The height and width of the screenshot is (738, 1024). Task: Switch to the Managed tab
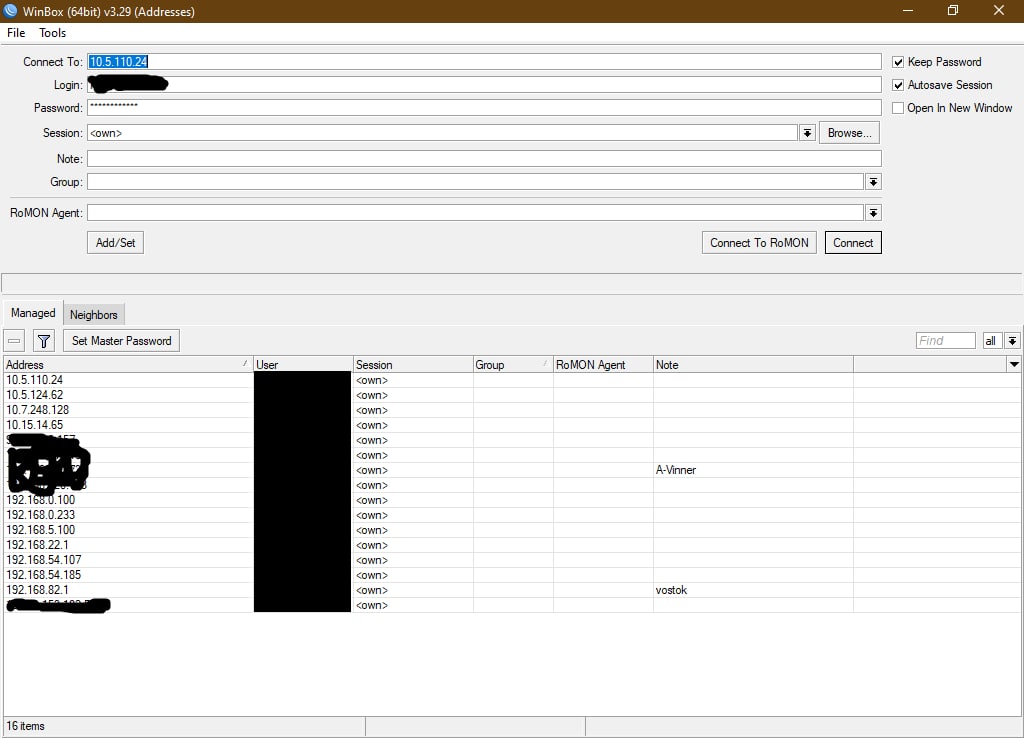click(x=33, y=313)
